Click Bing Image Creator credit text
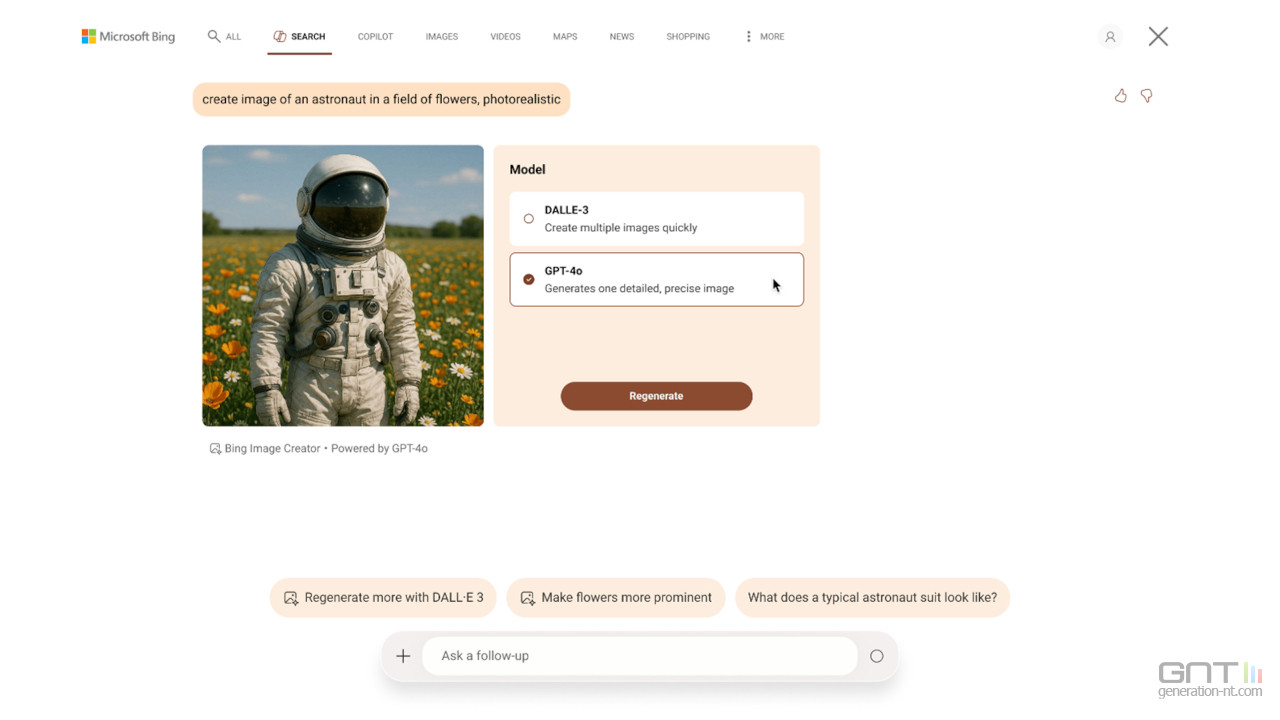The image size is (1280, 720). pyautogui.click(x=272, y=449)
